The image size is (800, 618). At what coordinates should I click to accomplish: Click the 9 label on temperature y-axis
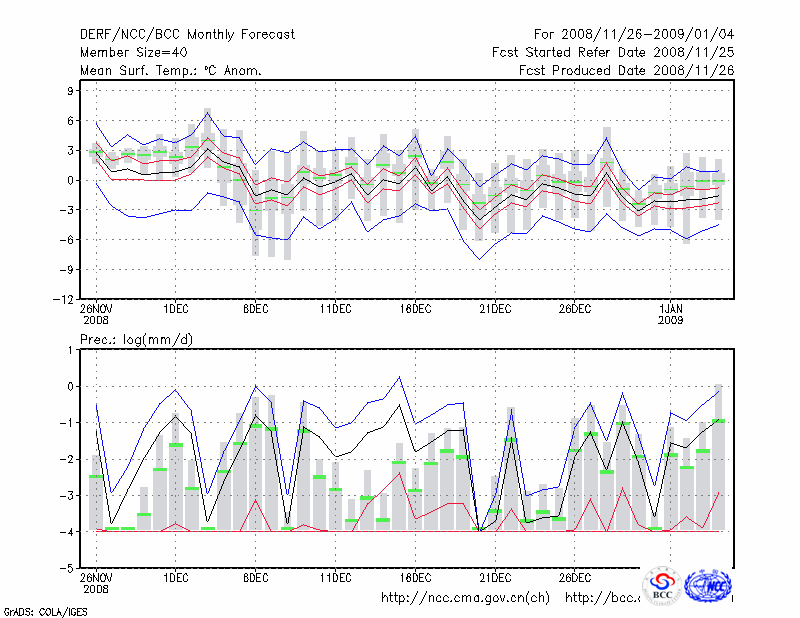tap(70, 90)
